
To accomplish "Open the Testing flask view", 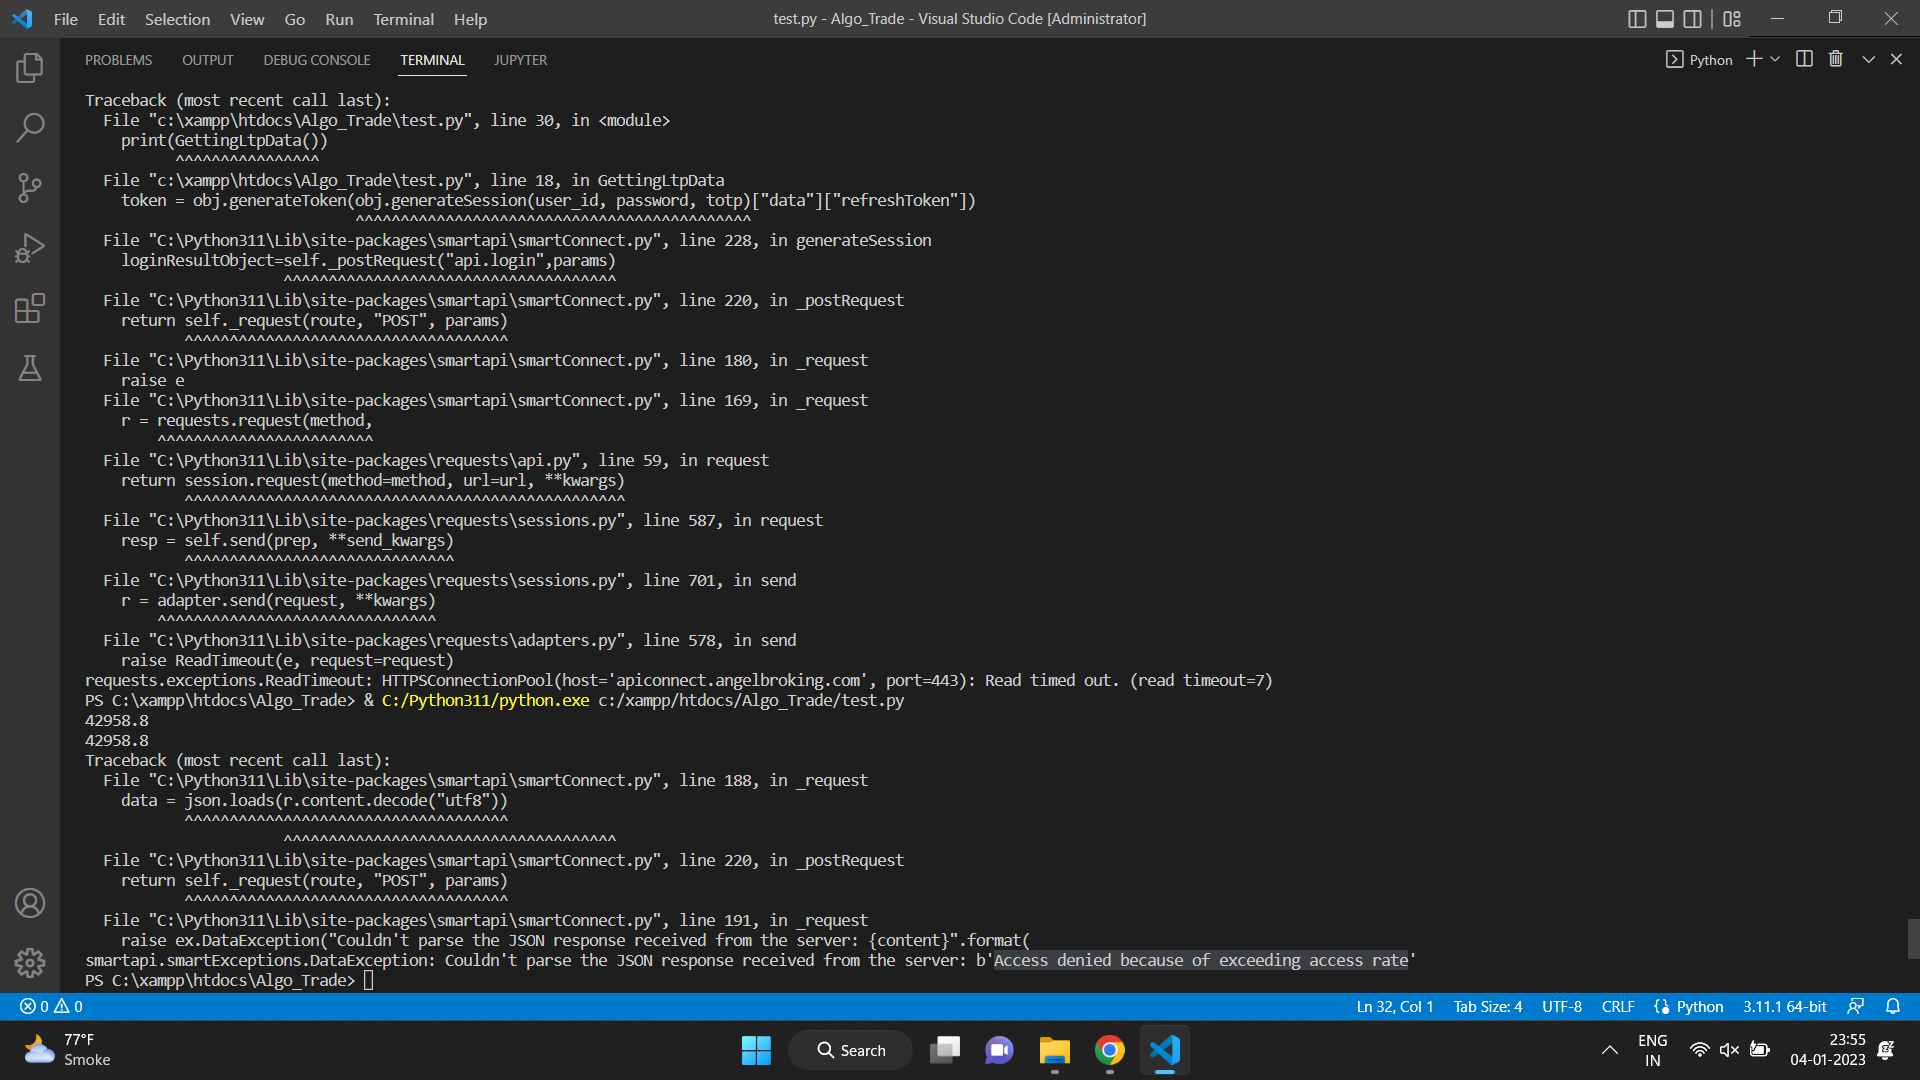I will [30, 368].
